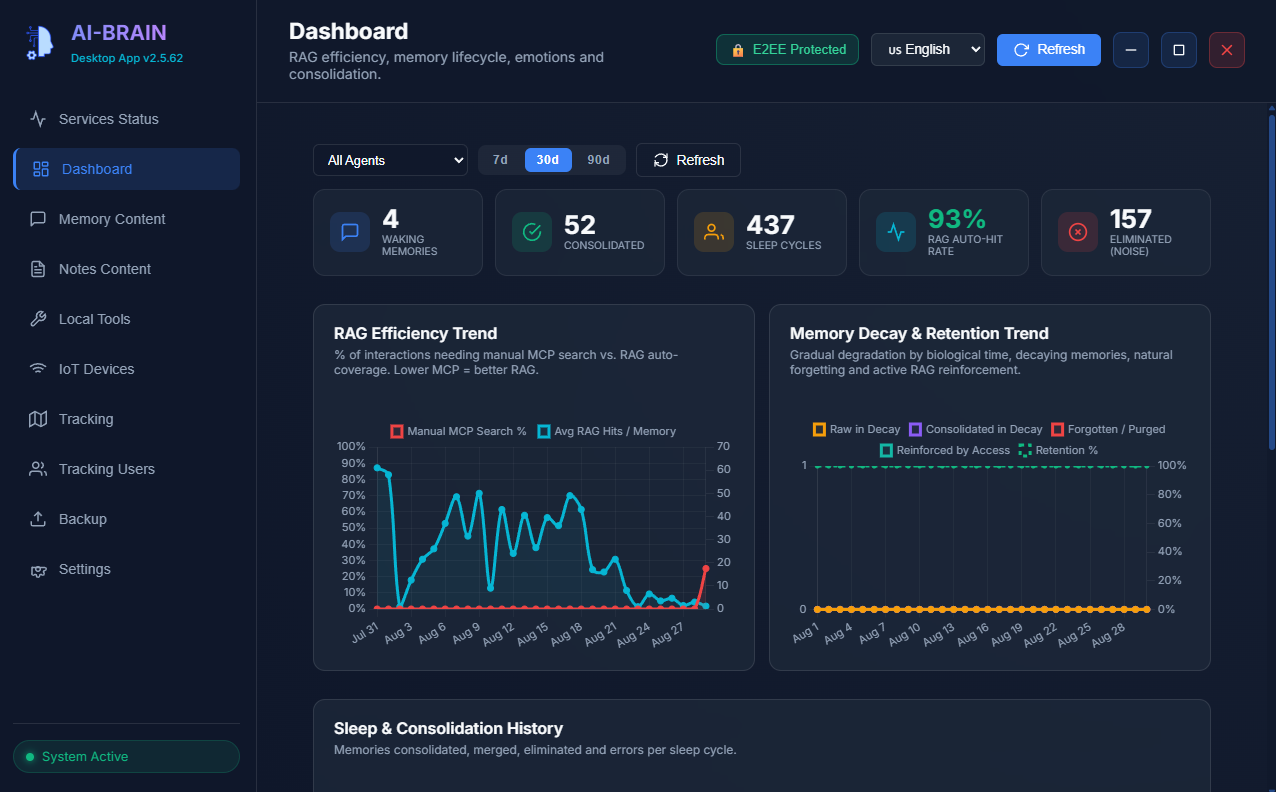1276x792 pixels.
Task: Click the Waking Memories stat card
Action: [398, 232]
